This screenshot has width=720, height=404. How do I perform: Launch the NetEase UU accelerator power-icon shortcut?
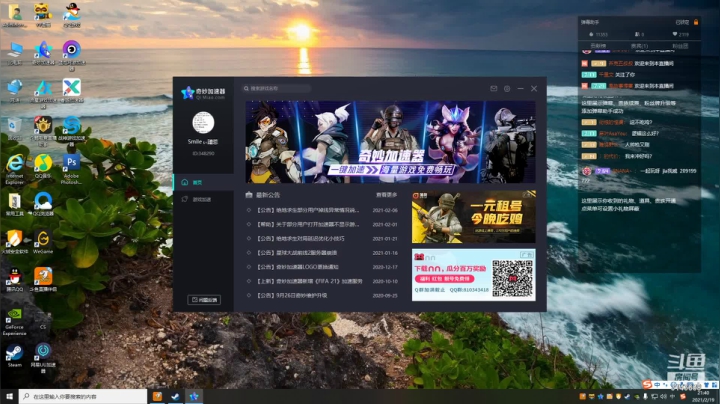[x=43, y=358]
